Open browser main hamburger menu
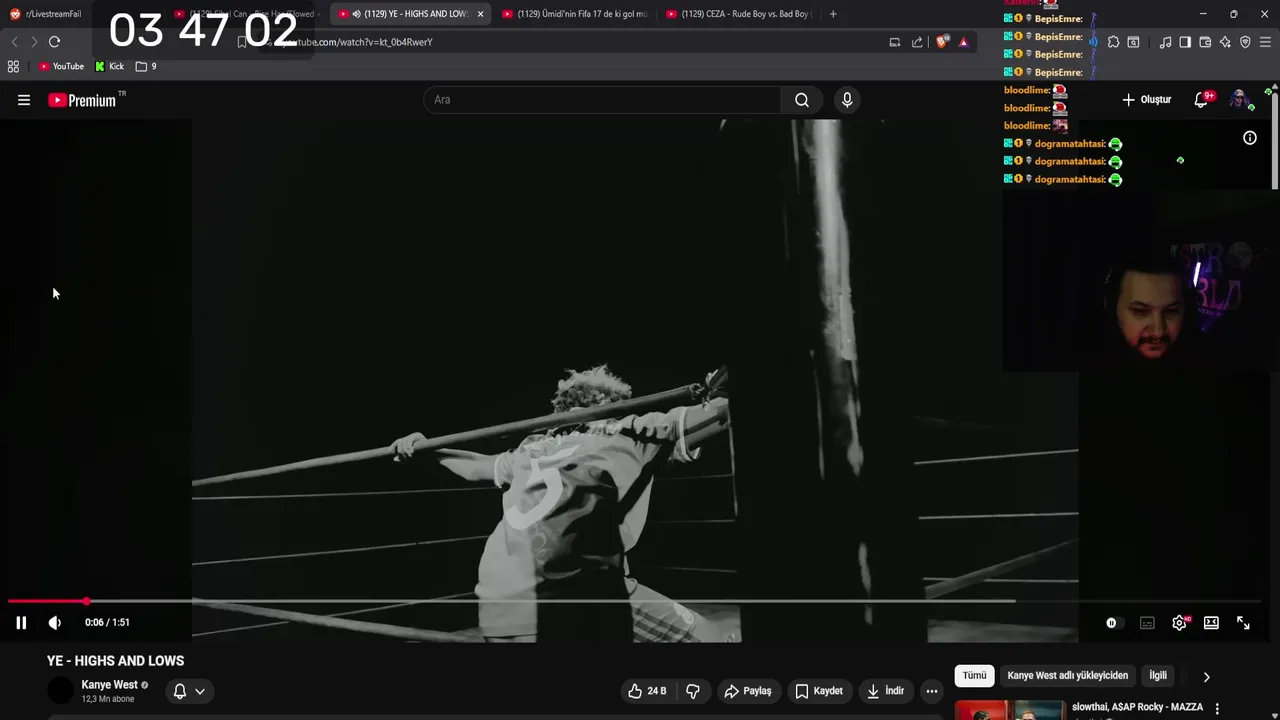The height and width of the screenshot is (720, 1280). [1266, 42]
